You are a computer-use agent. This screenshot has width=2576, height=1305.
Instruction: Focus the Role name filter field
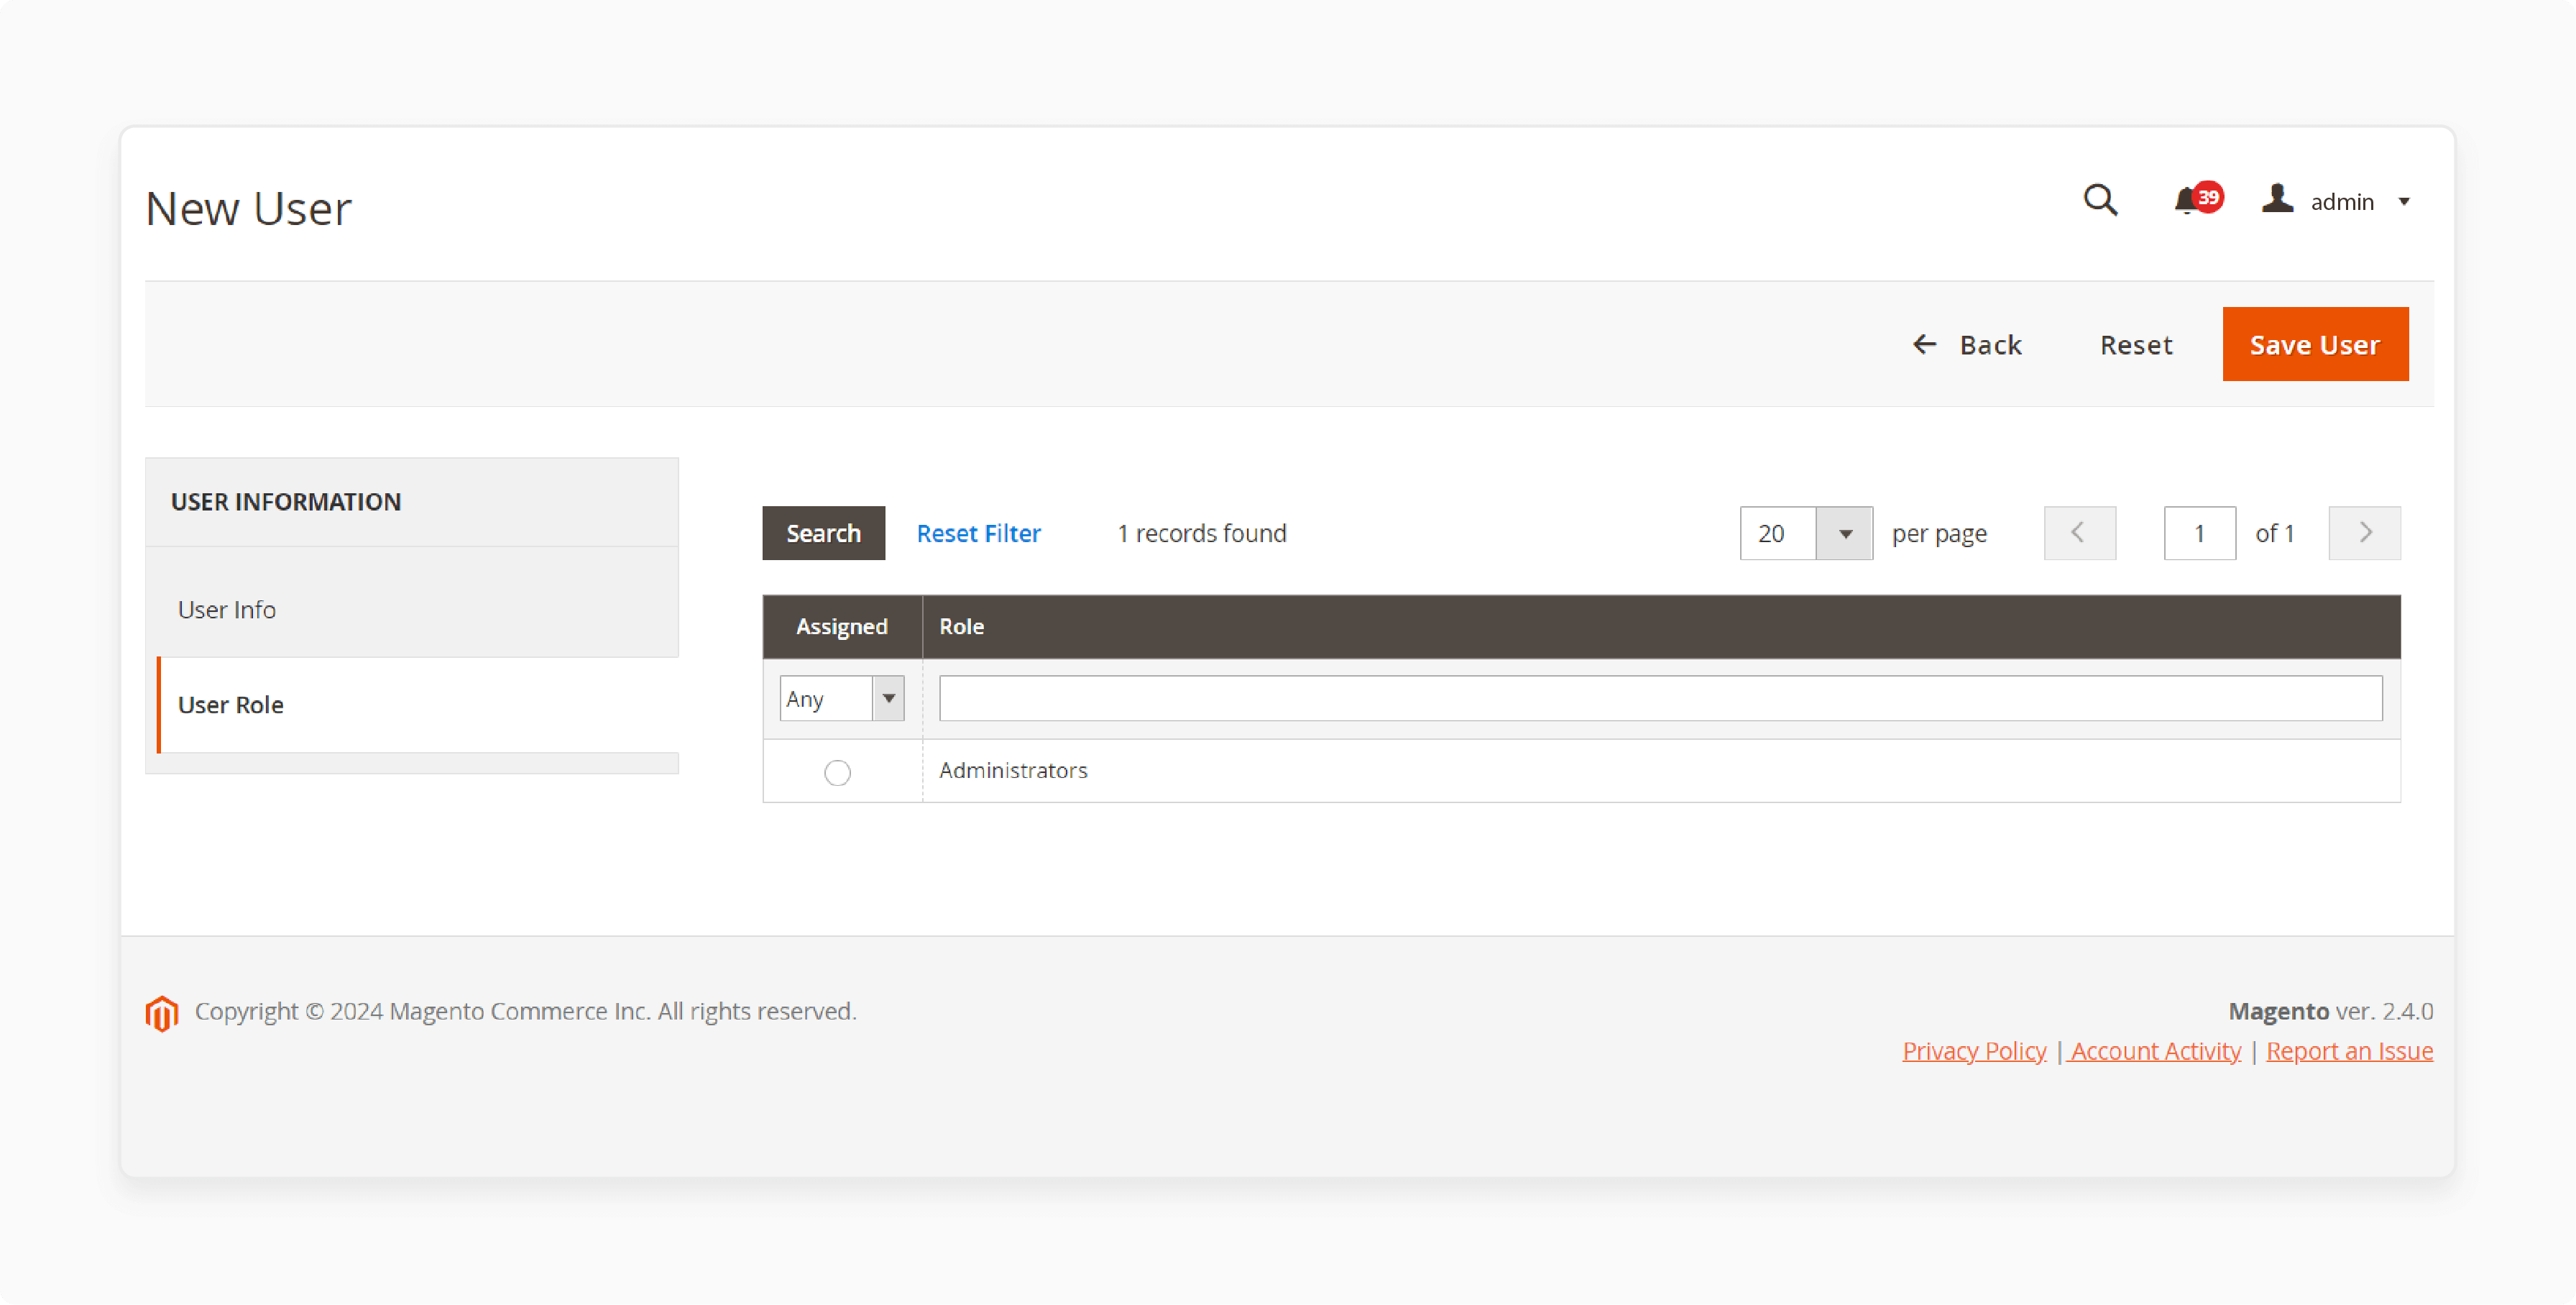click(1660, 699)
